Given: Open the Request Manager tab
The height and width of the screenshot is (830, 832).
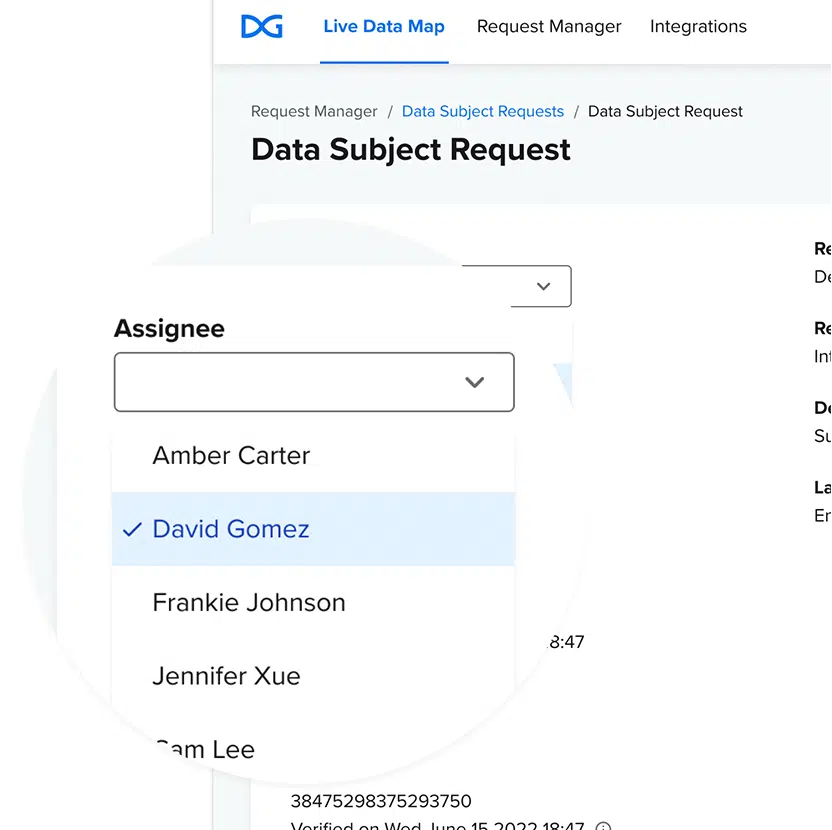Looking at the screenshot, I should click(549, 27).
